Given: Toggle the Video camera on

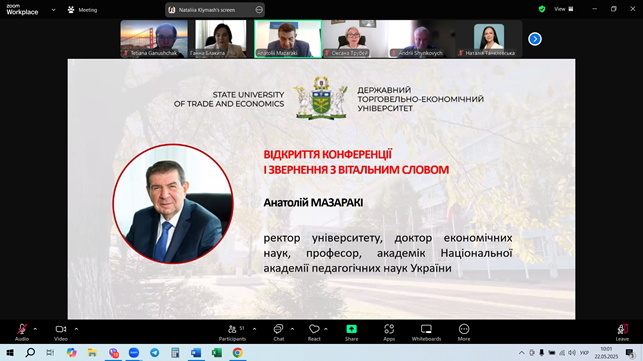Looking at the screenshot, I should (61, 332).
